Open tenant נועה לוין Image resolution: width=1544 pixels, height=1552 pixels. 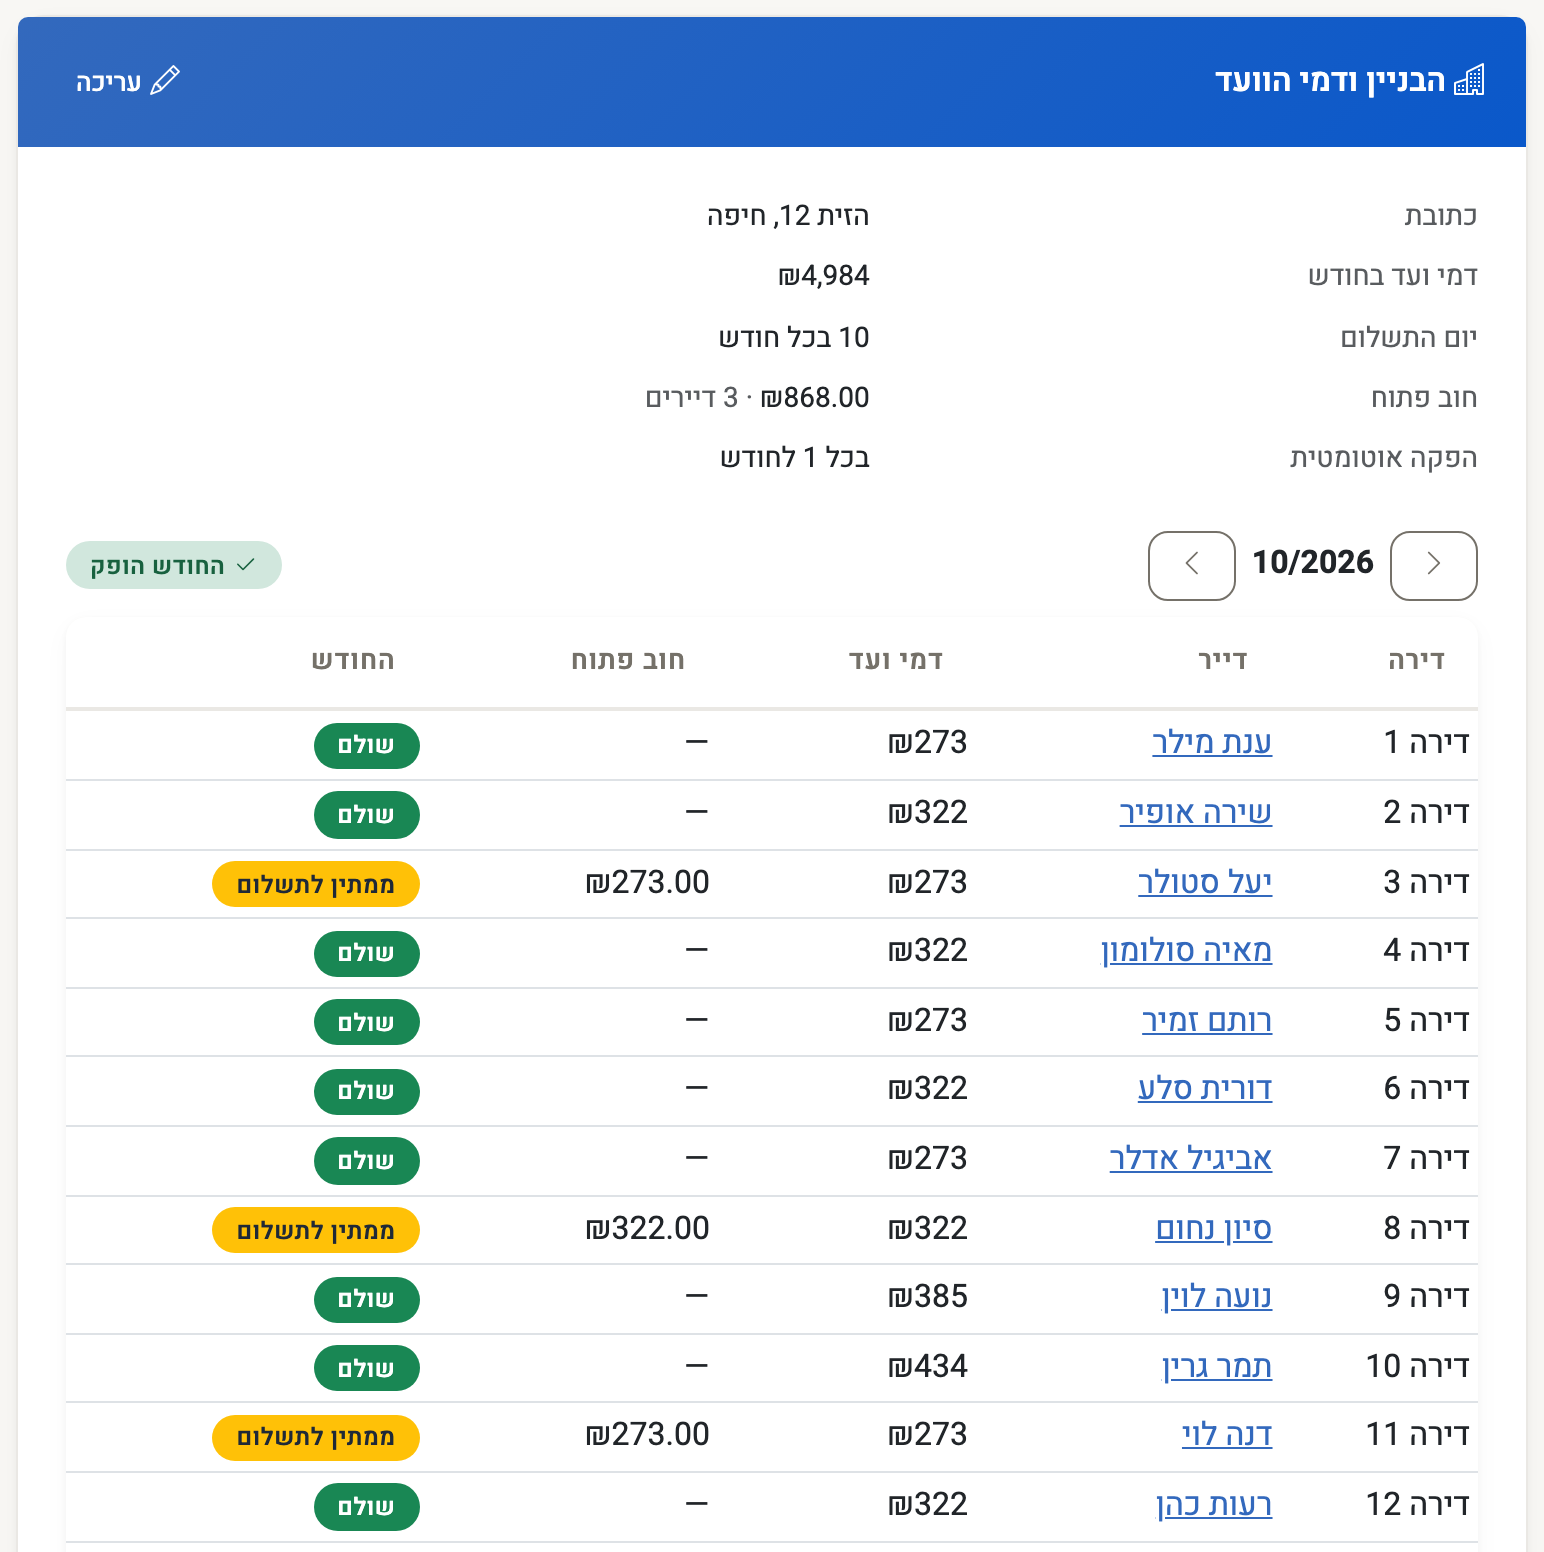point(1217,1296)
